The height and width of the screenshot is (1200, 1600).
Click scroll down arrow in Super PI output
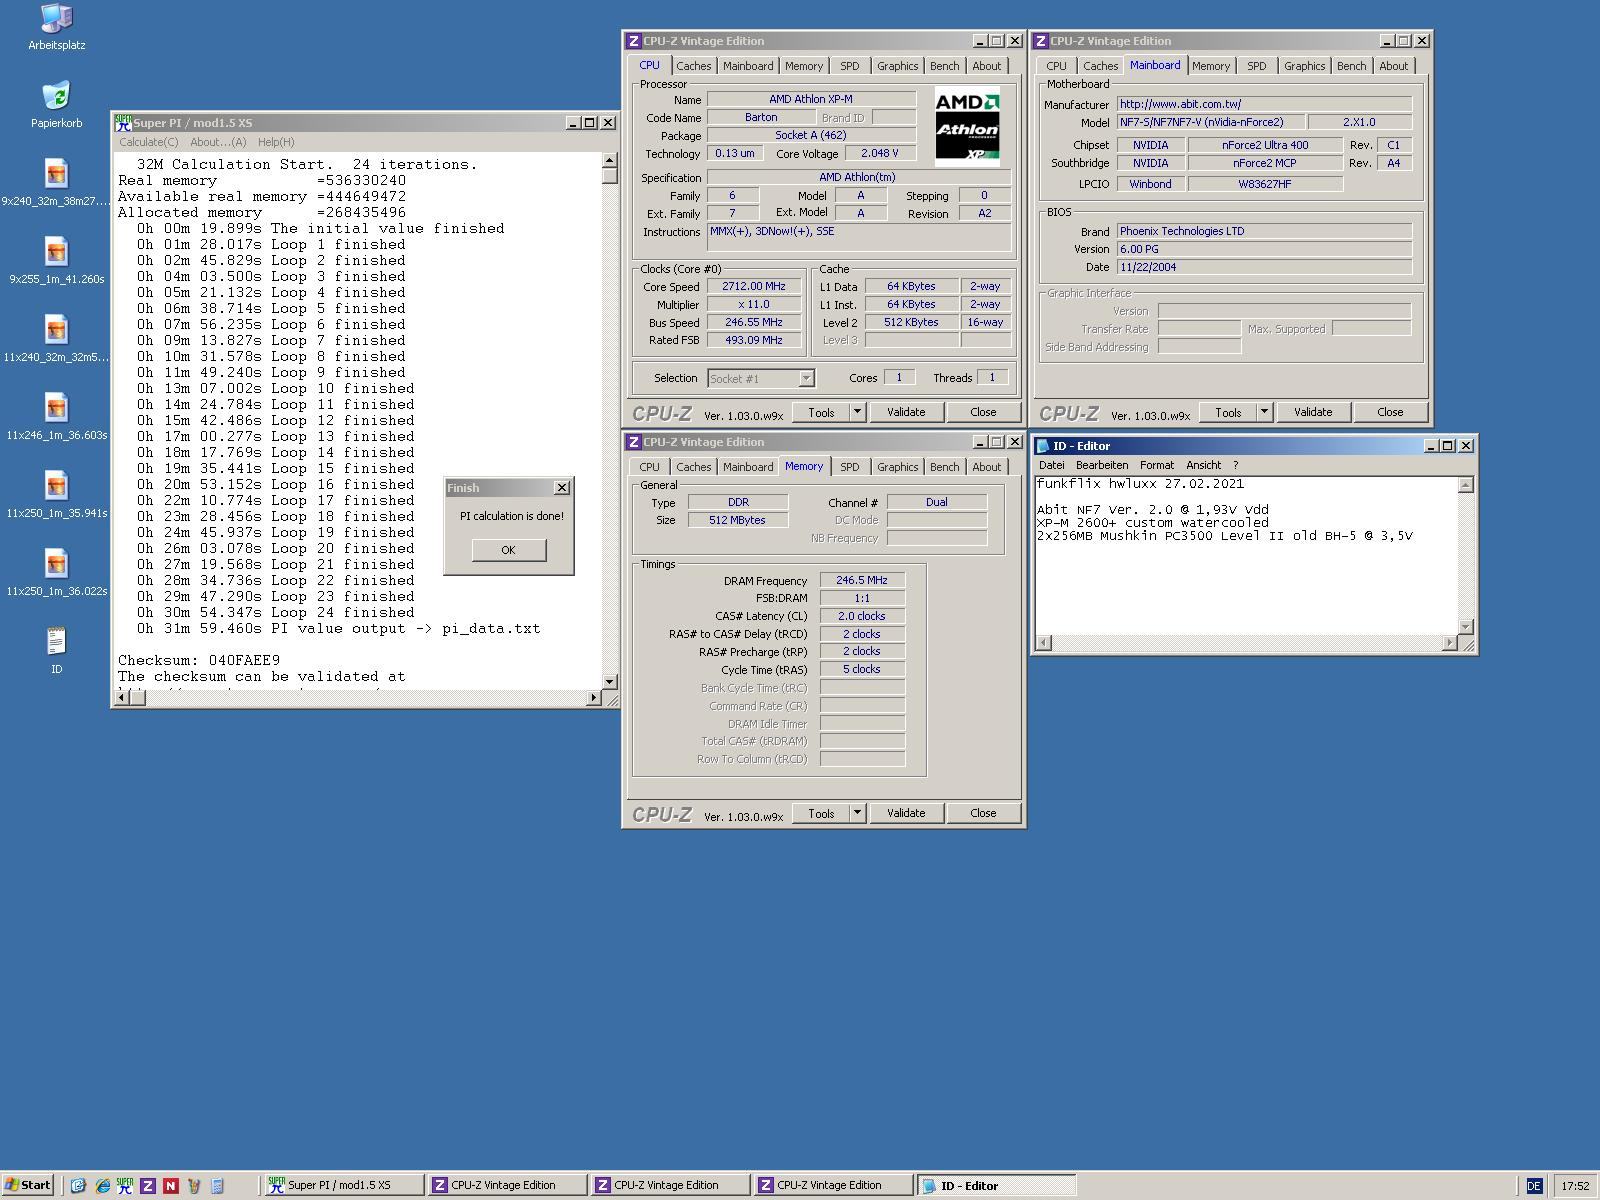pyautogui.click(x=610, y=681)
